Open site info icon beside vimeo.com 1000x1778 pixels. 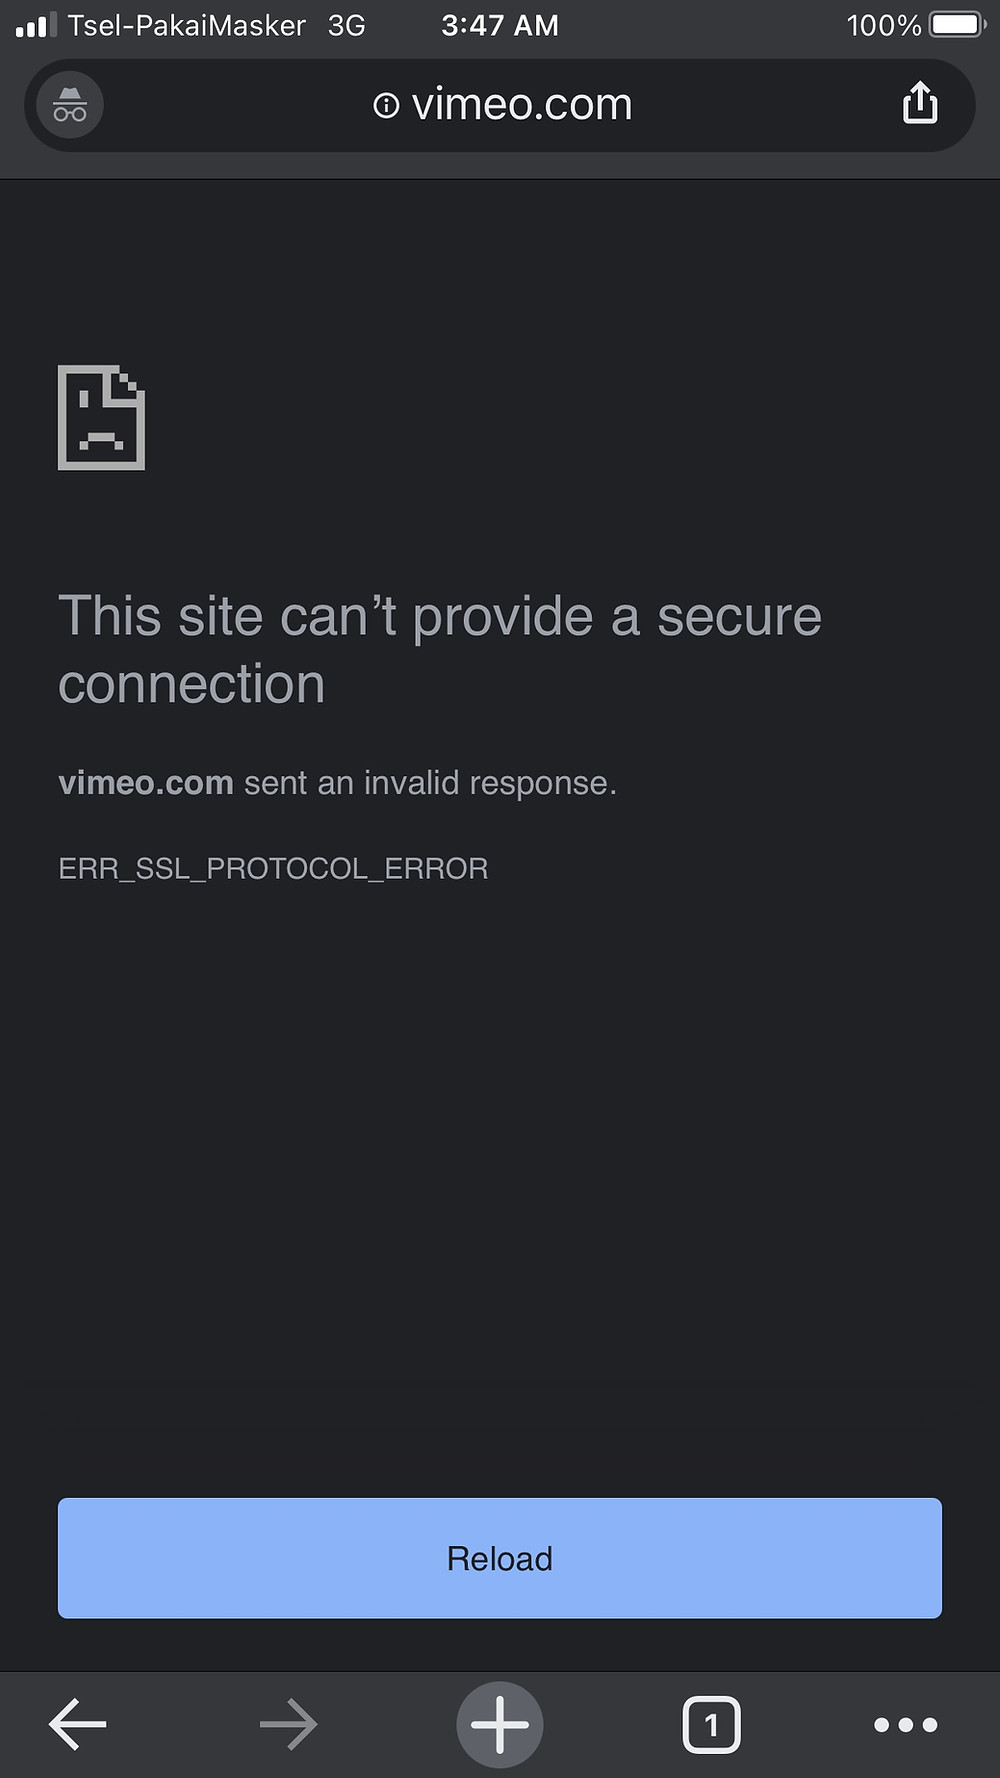click(x=386, y=105)
